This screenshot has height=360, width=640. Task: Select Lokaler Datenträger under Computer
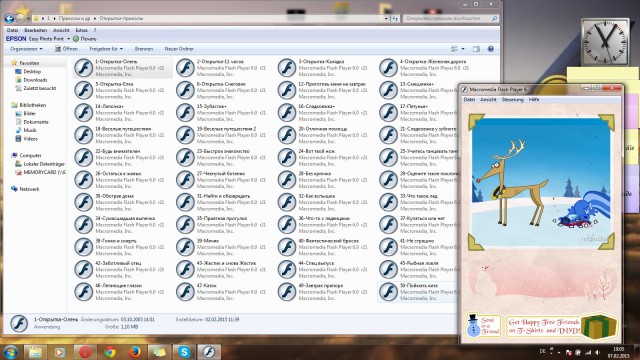(x=44, y=164)
